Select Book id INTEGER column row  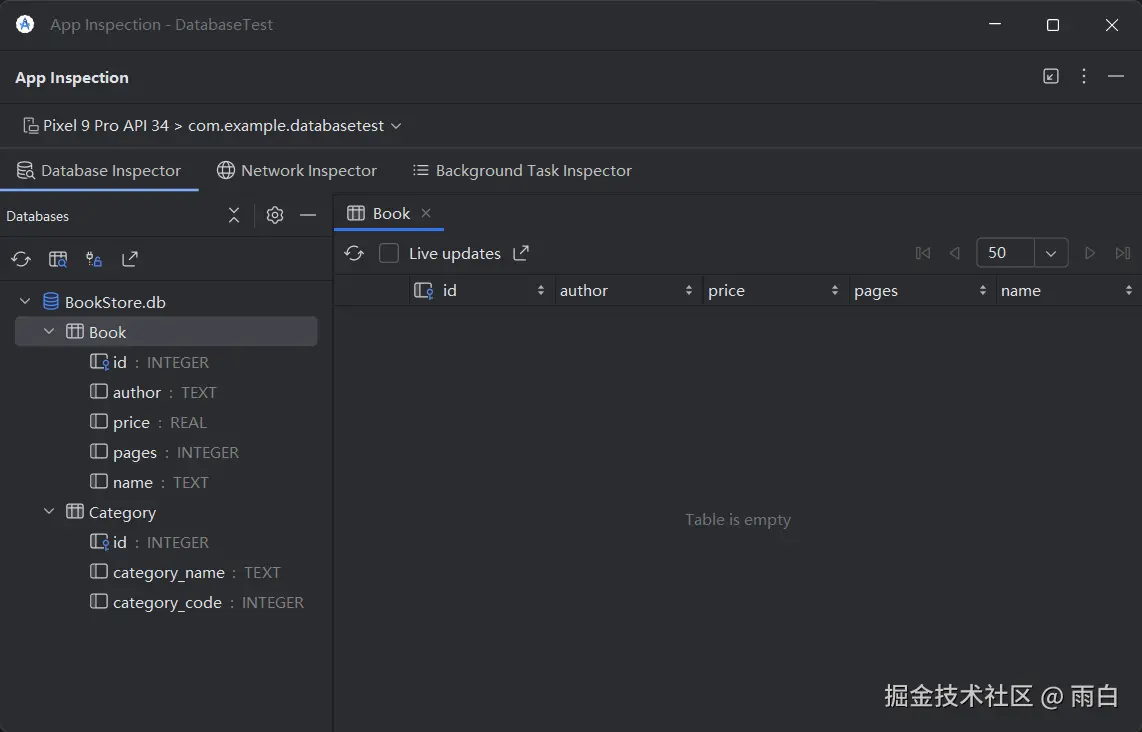pos(166,362)
